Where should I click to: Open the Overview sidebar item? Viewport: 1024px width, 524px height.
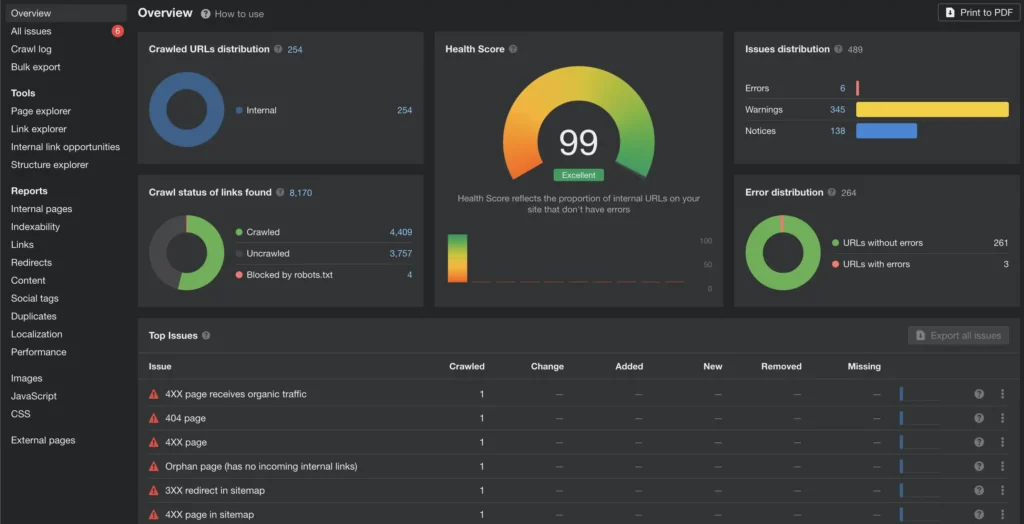pyautogui.click(x=64, y=13)
